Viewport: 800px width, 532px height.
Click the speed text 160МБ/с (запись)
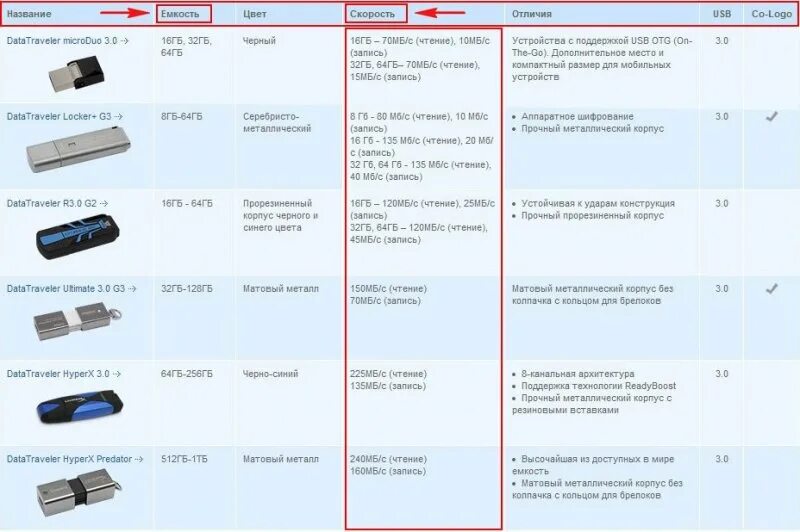point(388,471)
